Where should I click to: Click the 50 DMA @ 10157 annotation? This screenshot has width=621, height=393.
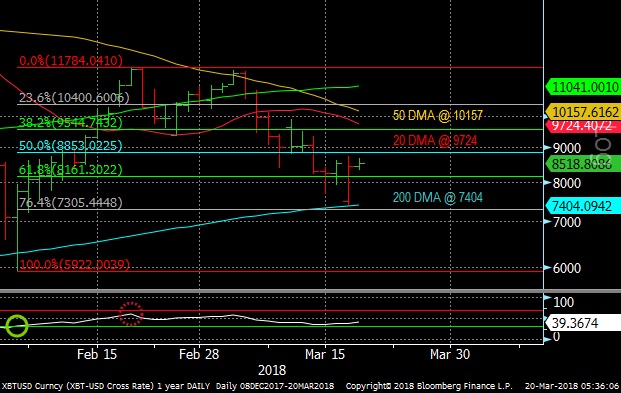[438, 115]
